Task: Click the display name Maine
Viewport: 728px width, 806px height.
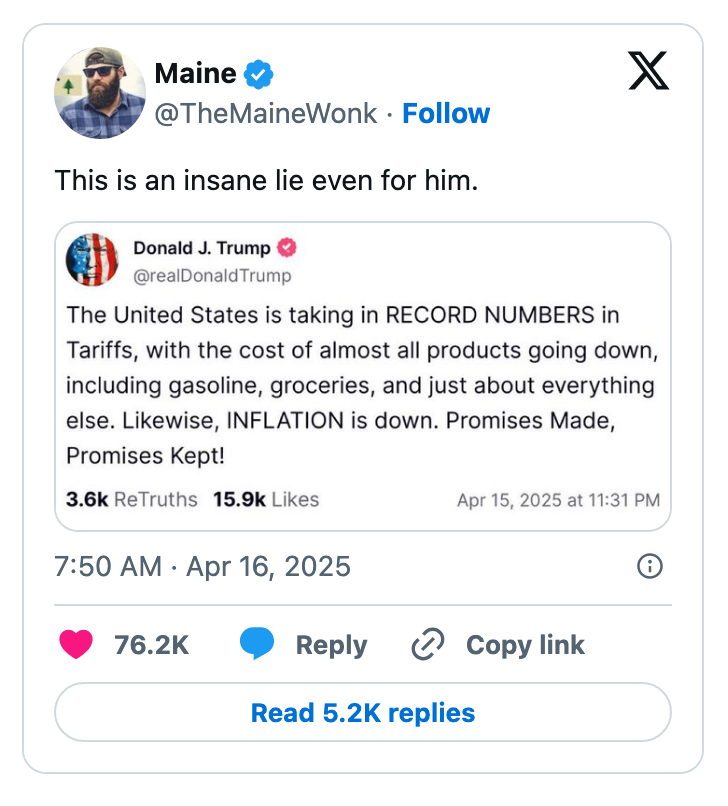Action: (x=195, y=72)
